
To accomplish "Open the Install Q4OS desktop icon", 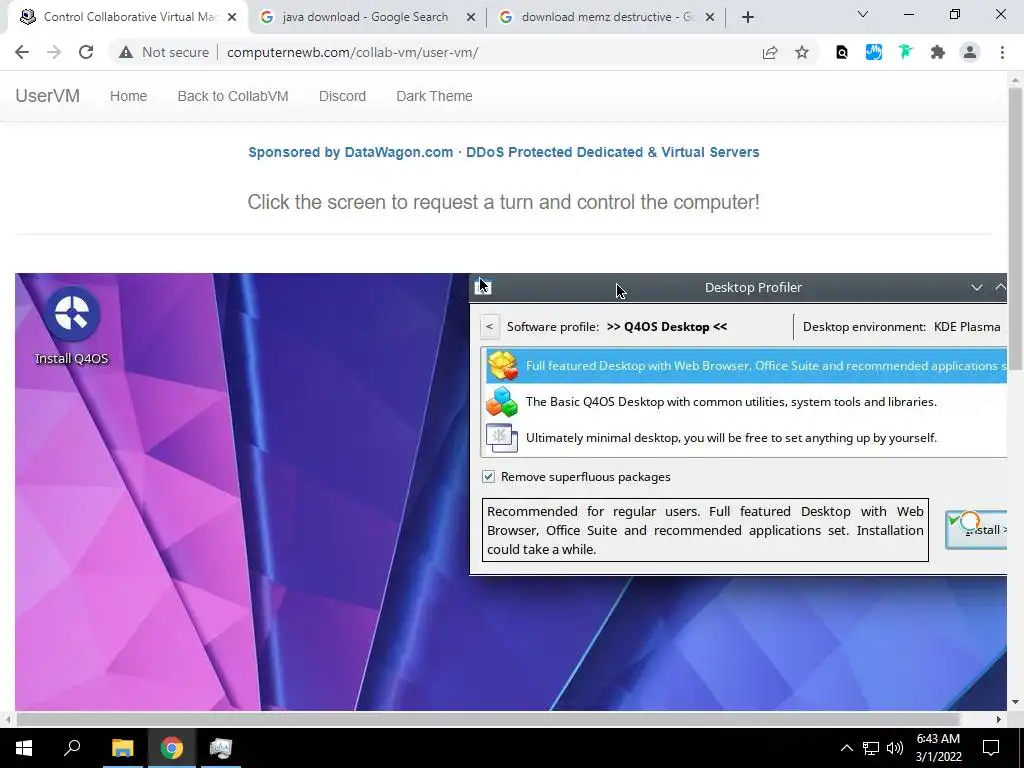I will tap(72, 327).
